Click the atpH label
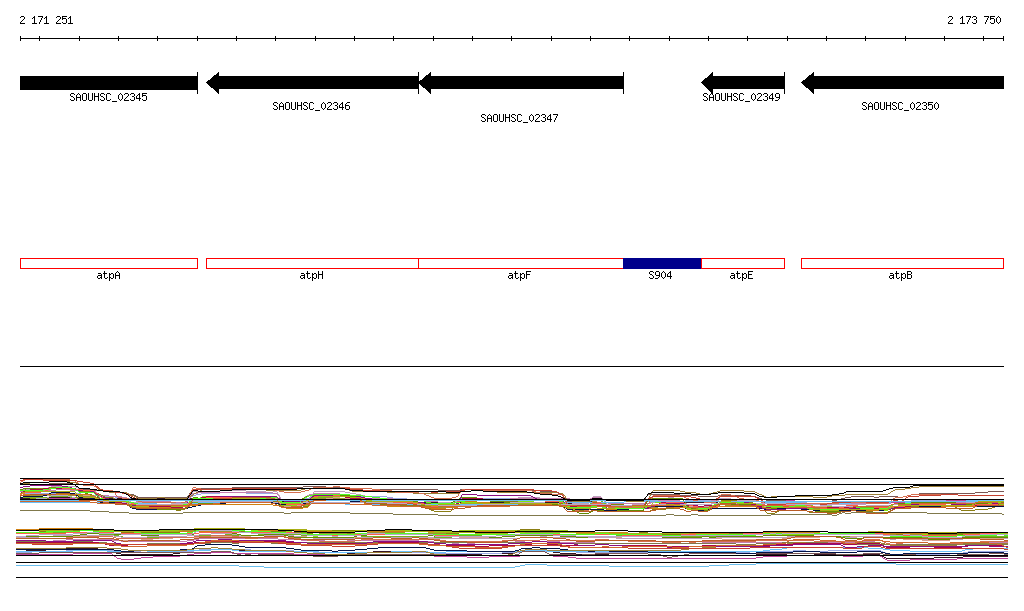The height and width of the screenshot is (611, 1024). (x=312, y=275)
